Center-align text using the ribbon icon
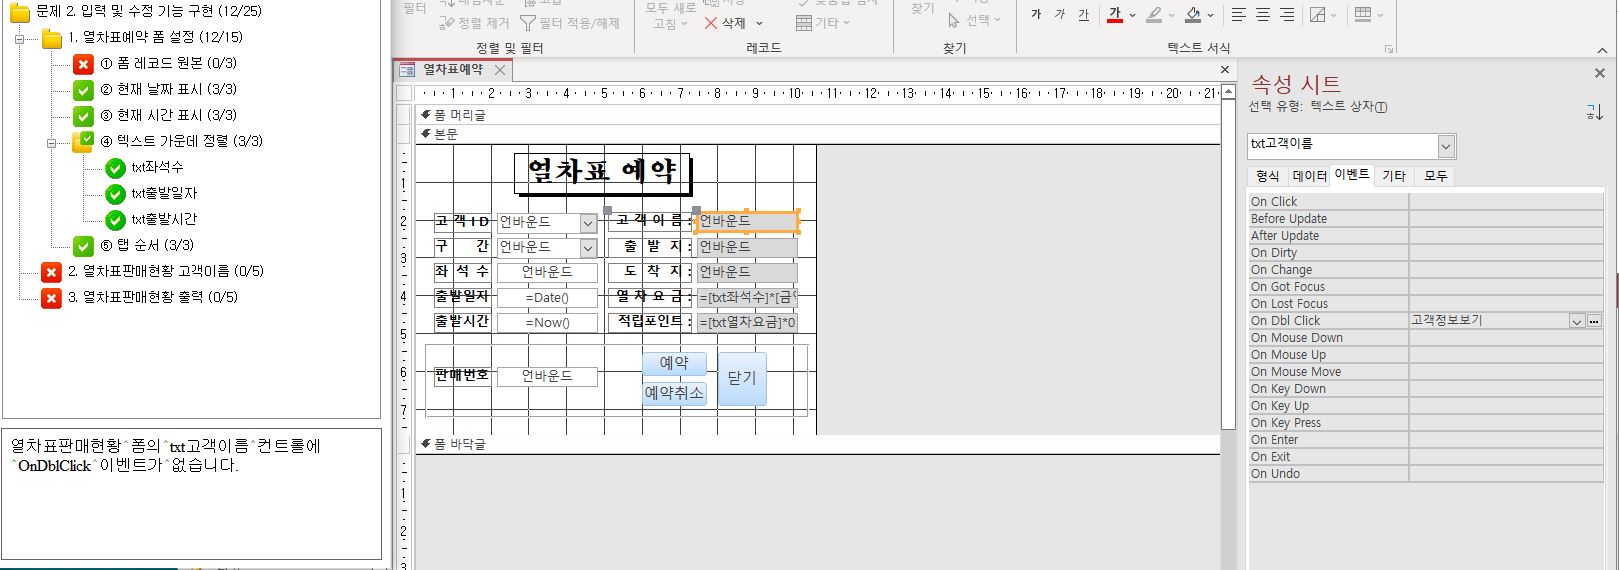Image resolution: width=1619 pixels, height=570 pixels. [1263, 15]
